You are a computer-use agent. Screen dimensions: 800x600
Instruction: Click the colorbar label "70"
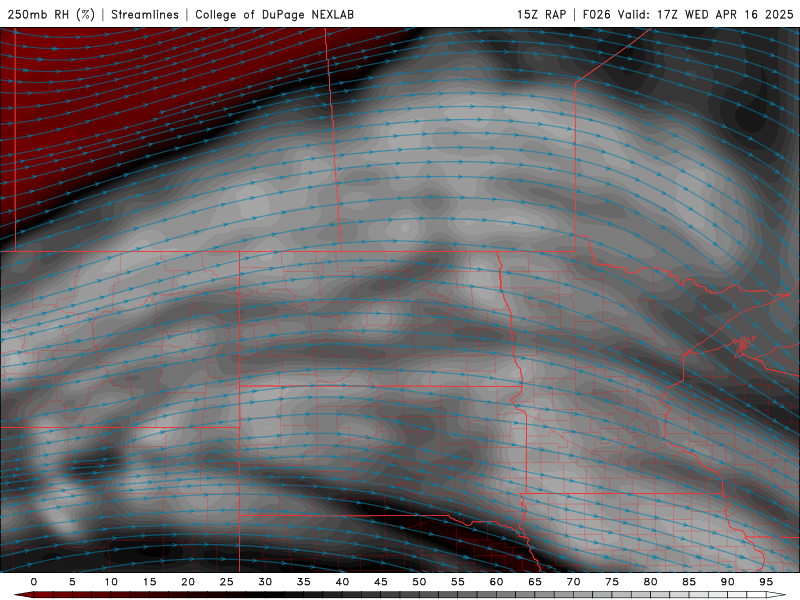pyautogui.click(x=573, y=582)
